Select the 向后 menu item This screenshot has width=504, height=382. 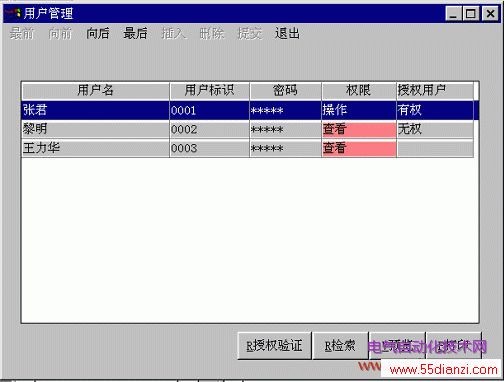[x=98, y=34]
